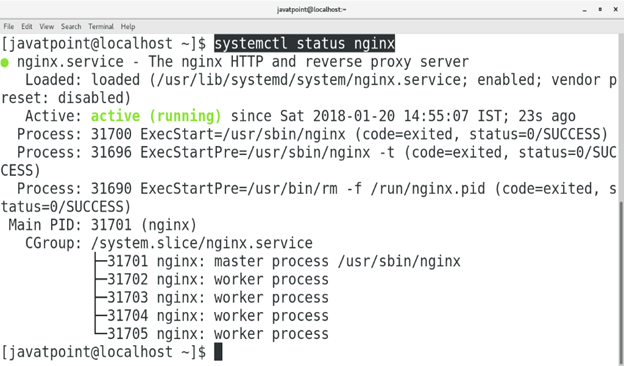Viewport: 624px width, 366px height.
Task: Click the 'CGroup: /system.slice/nginx.service' line
Action: pyautogui.click(x=169, y=243)
